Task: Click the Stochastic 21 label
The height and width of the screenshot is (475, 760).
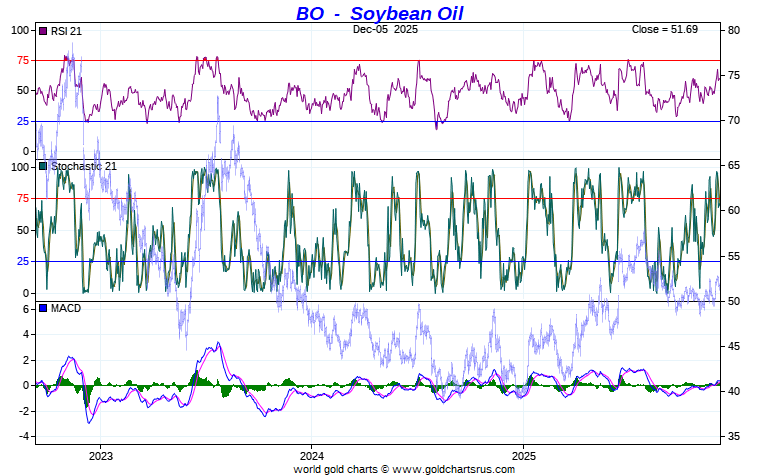Action: tap(84, 166)
